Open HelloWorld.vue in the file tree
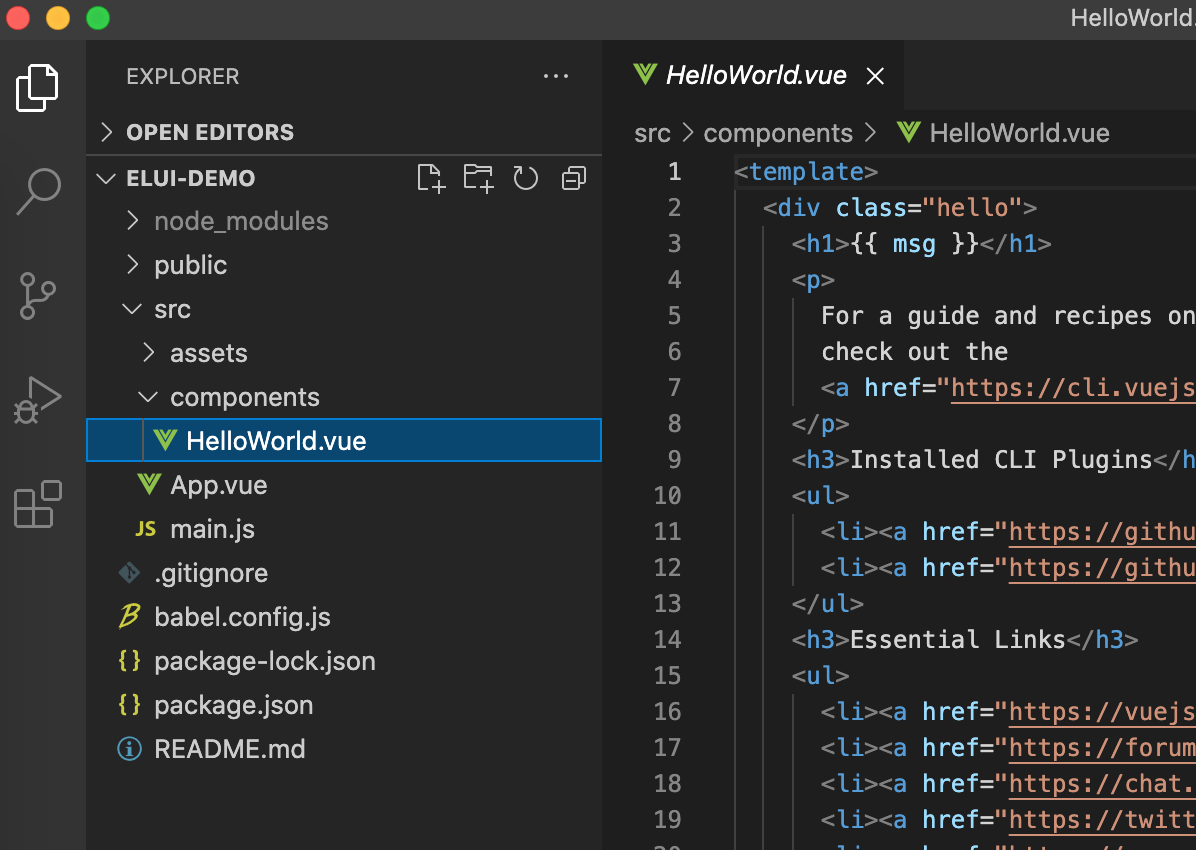Screen dimensions: 1196x850 344,440
